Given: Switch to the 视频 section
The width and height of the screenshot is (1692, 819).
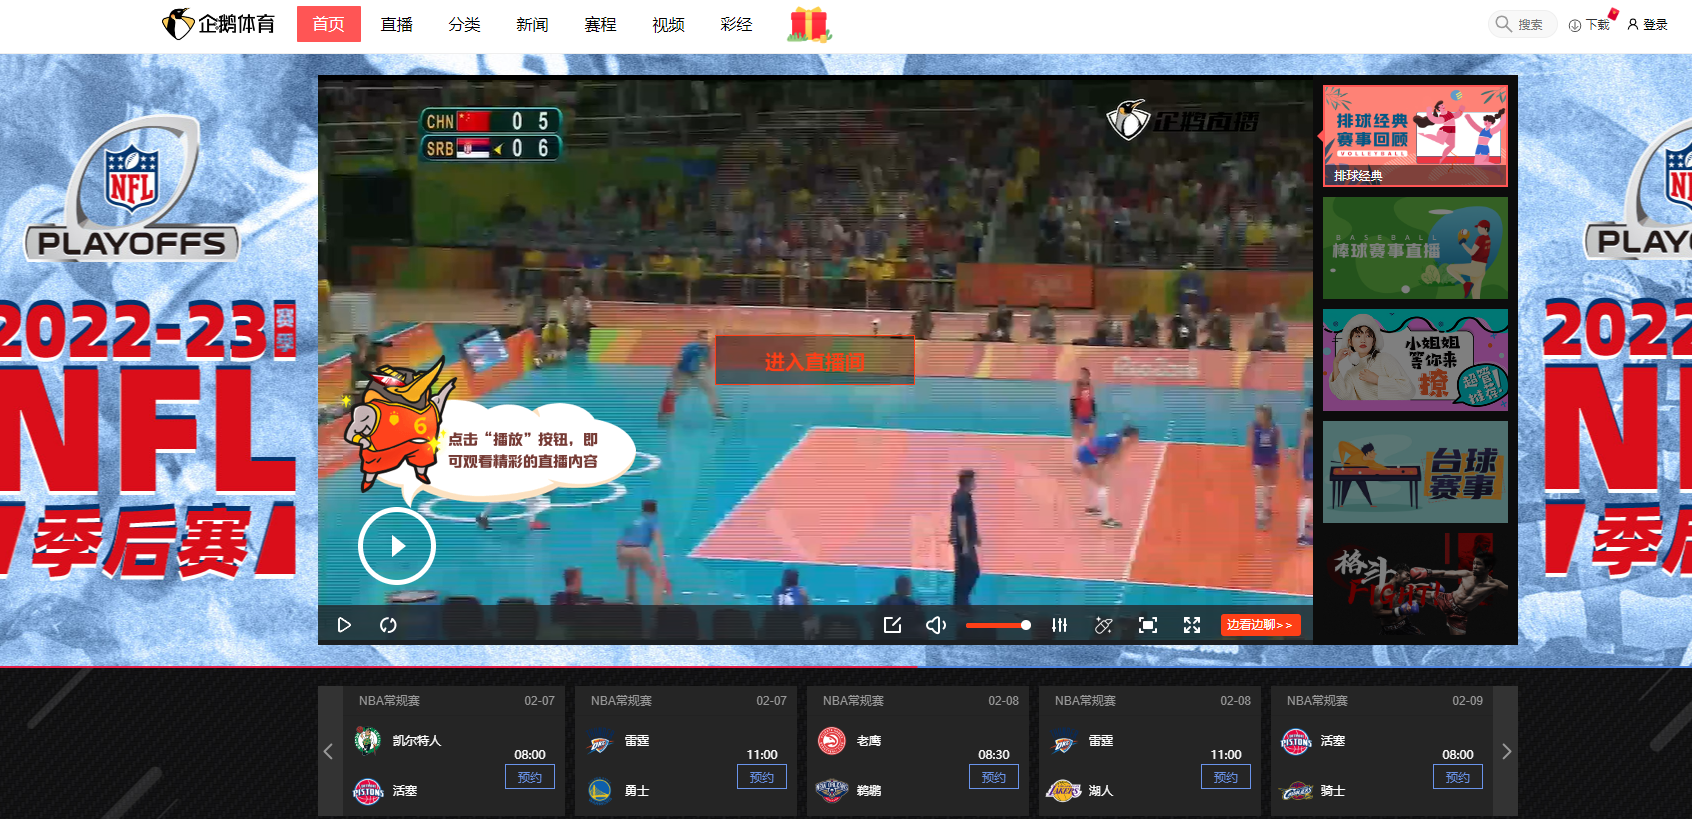Looking at the screenshot, I should point(668,24).
